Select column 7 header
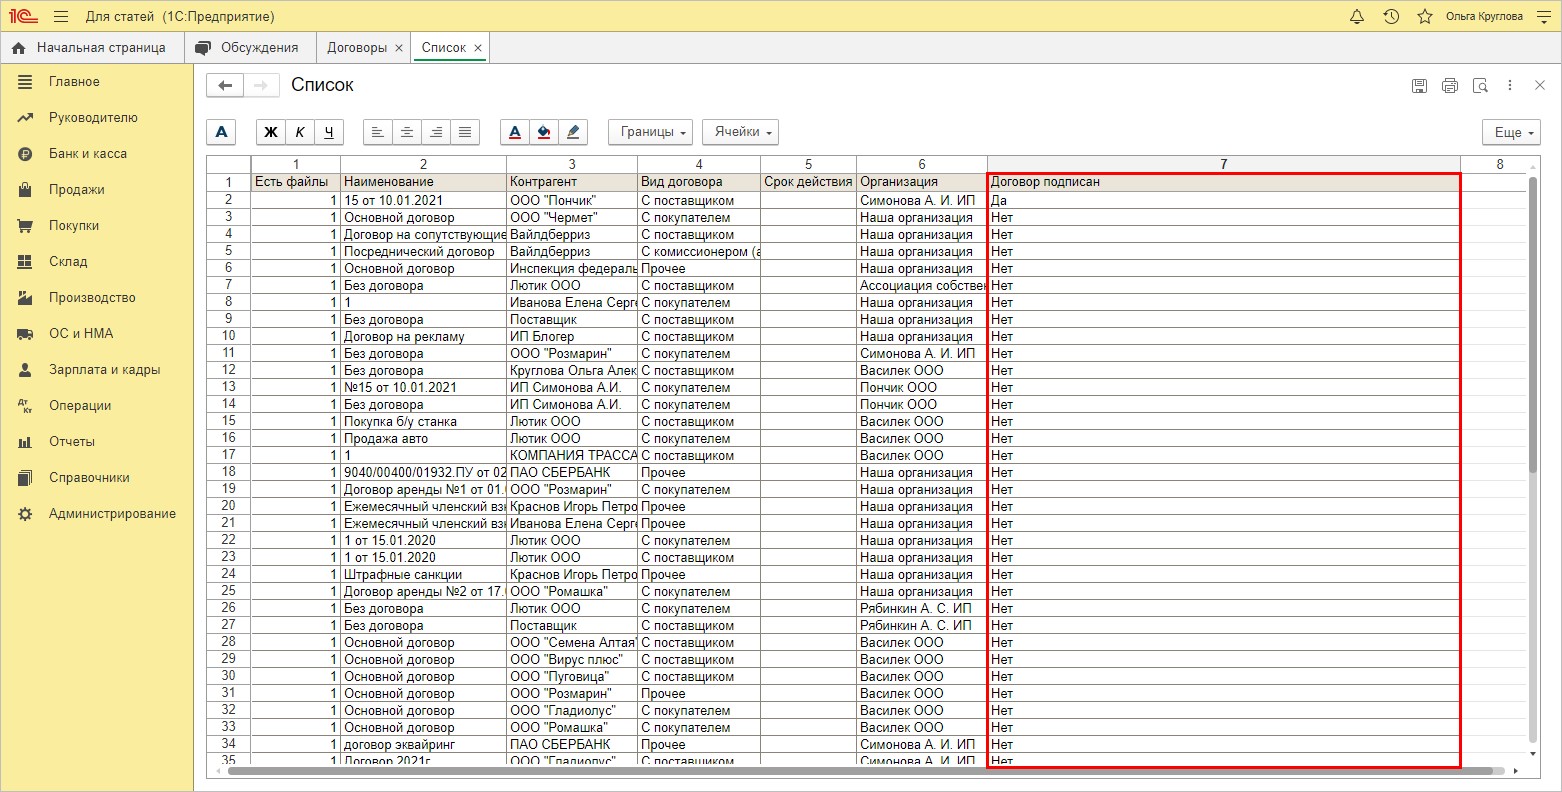Screen dimensions: 1562x792 tap(1223, 164)
